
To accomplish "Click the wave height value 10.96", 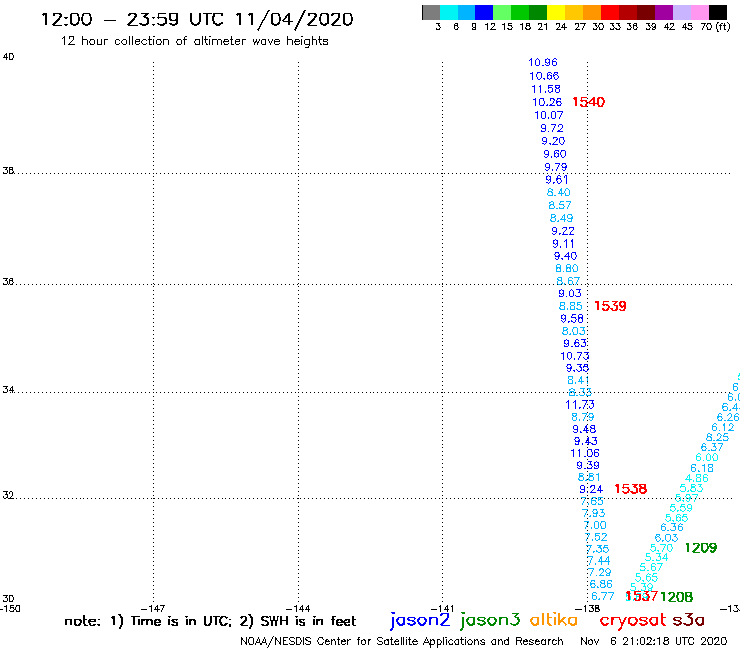I will pyautogui.click(x=543, y=62).
